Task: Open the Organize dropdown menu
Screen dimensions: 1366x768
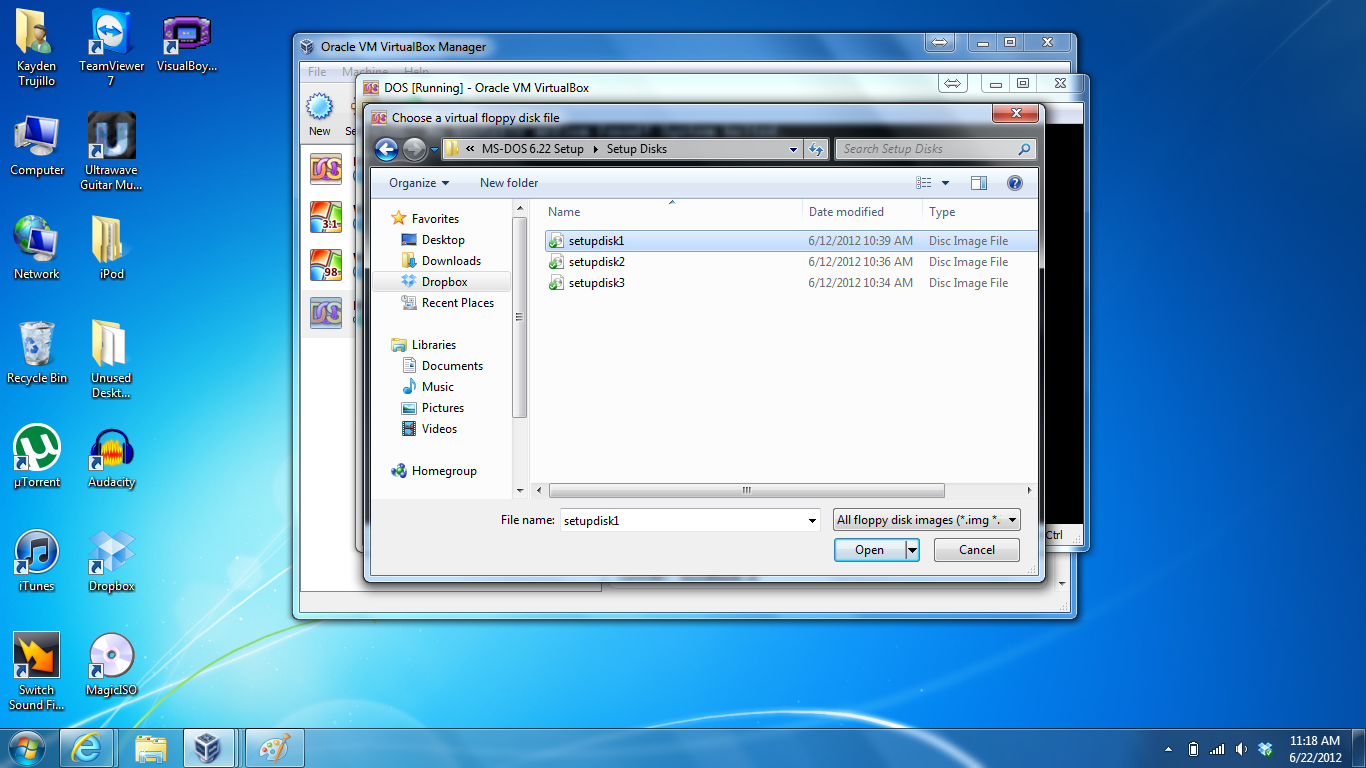Action: click(419, 183)
